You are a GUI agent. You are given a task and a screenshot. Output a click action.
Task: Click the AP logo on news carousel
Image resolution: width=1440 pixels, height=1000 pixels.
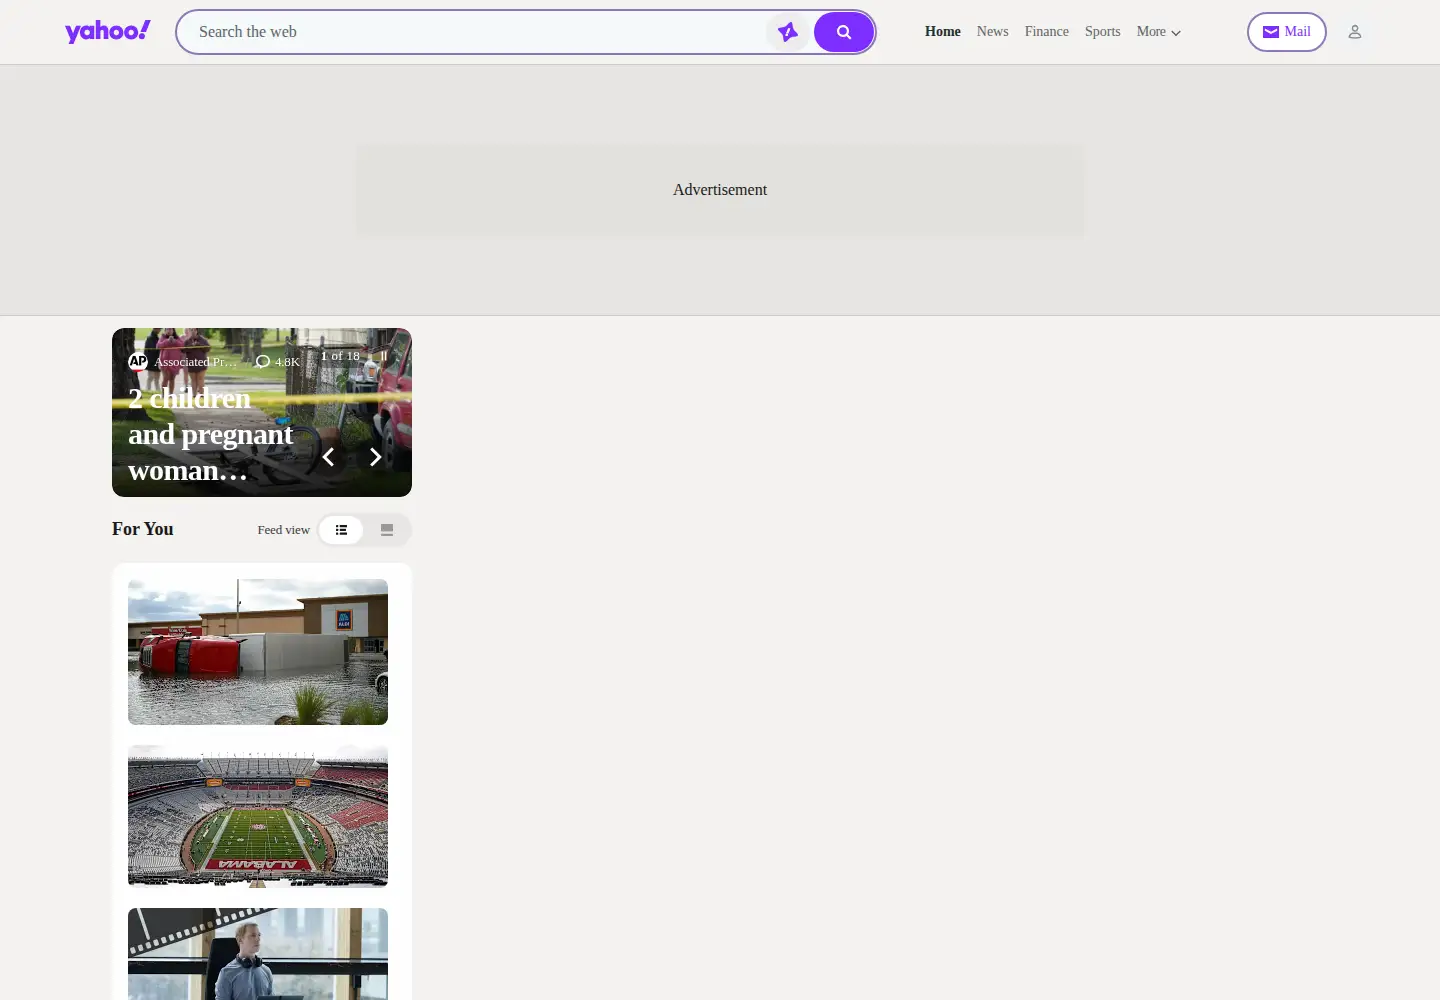138,362
